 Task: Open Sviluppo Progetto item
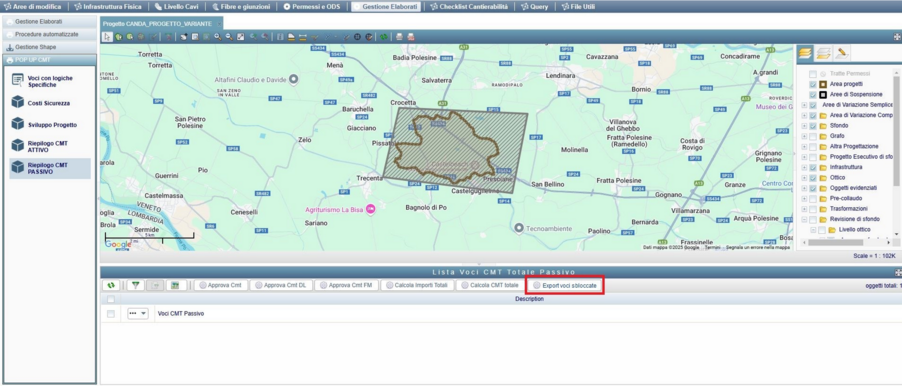(x=50, y=124)
